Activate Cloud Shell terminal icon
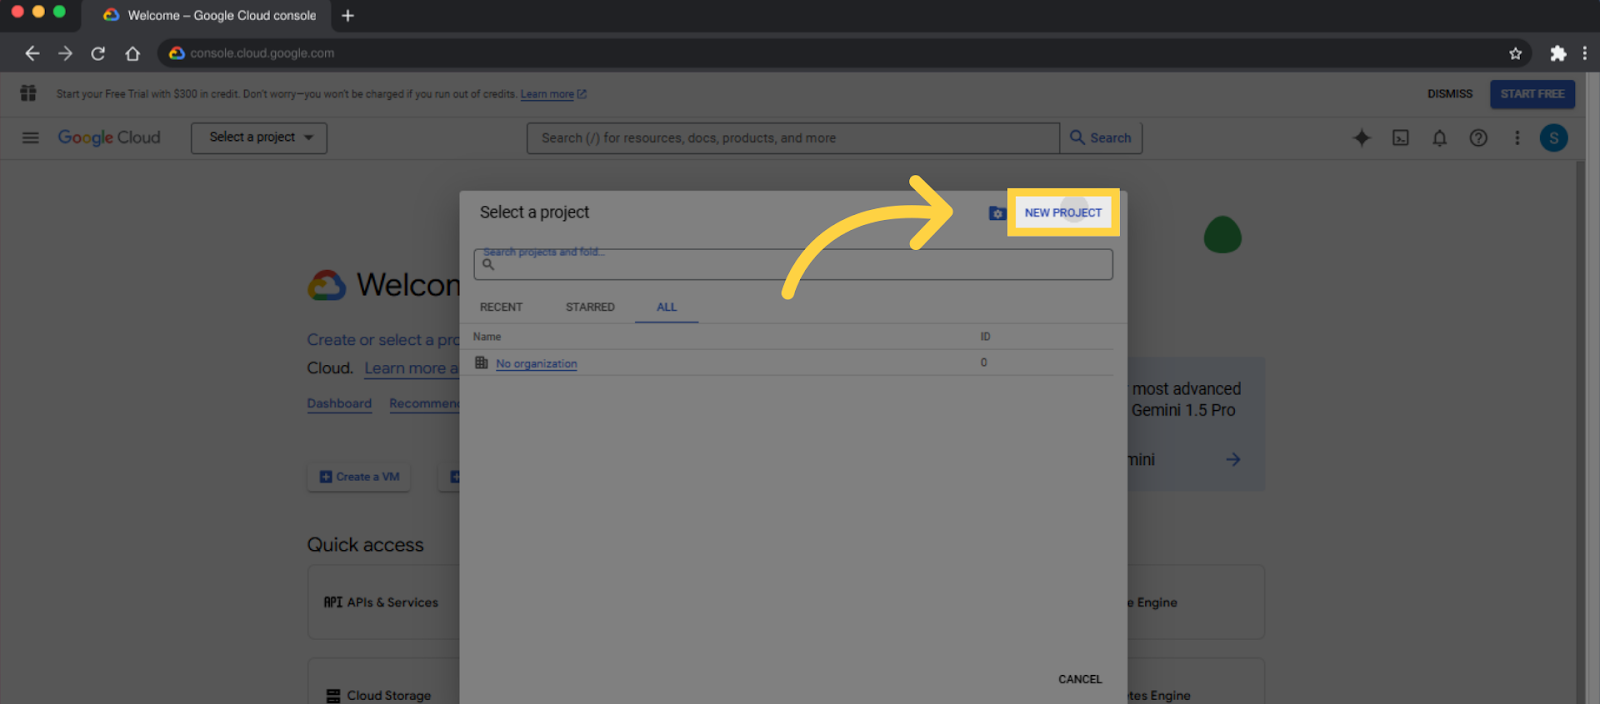This screenshot has height=704, width=1600. point(1400,138)
